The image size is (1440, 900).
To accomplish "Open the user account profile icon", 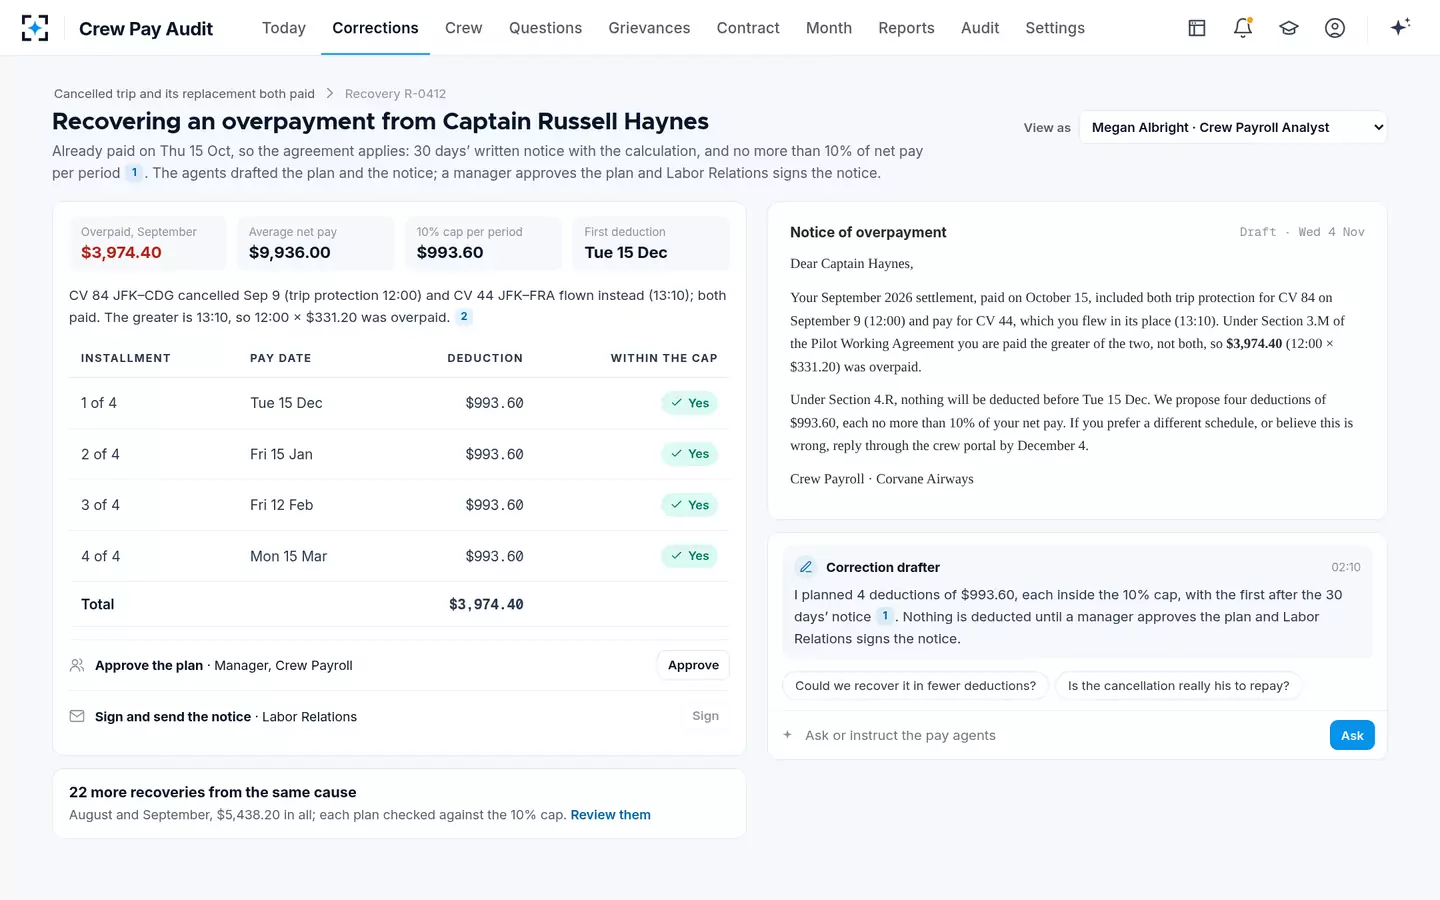I will 1335,28.
